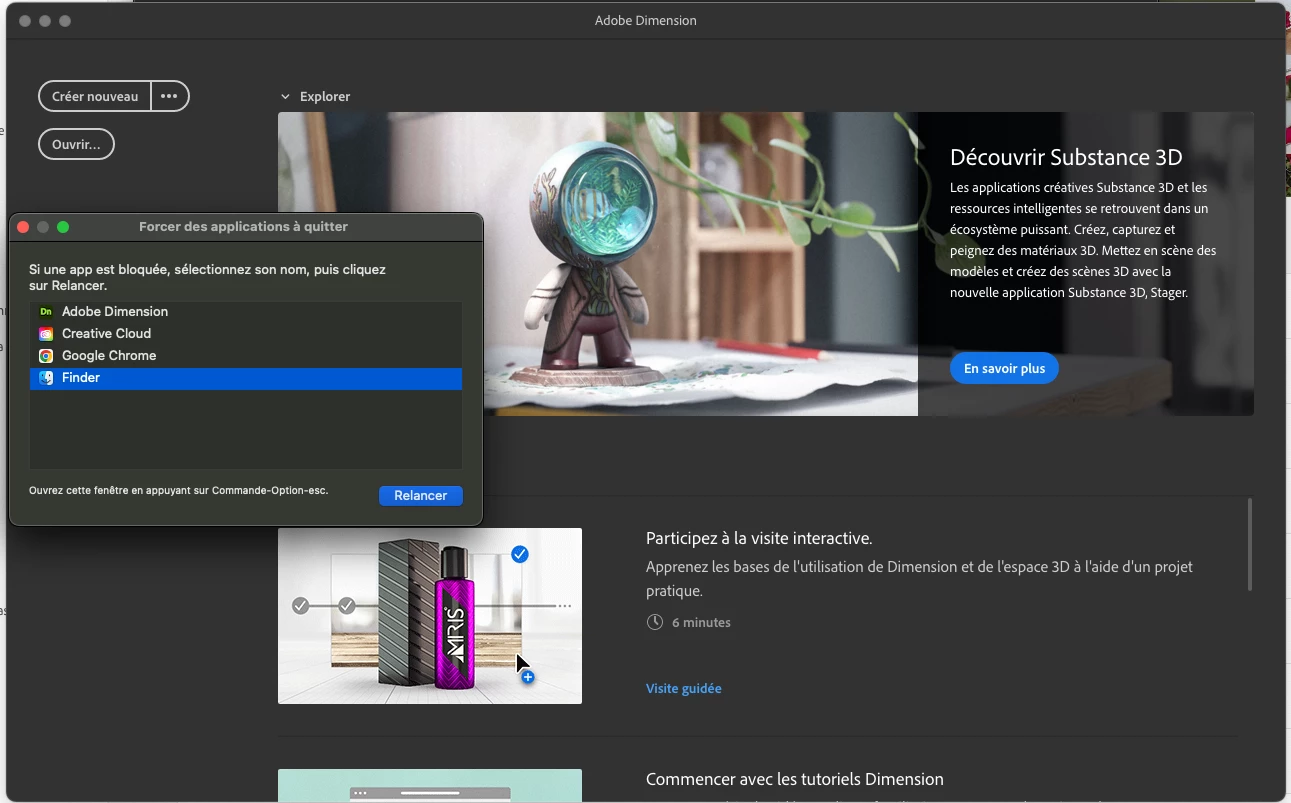Click the Creative Cloud app icon
This screenshot has height=803, width=1291.
(46, 334)
